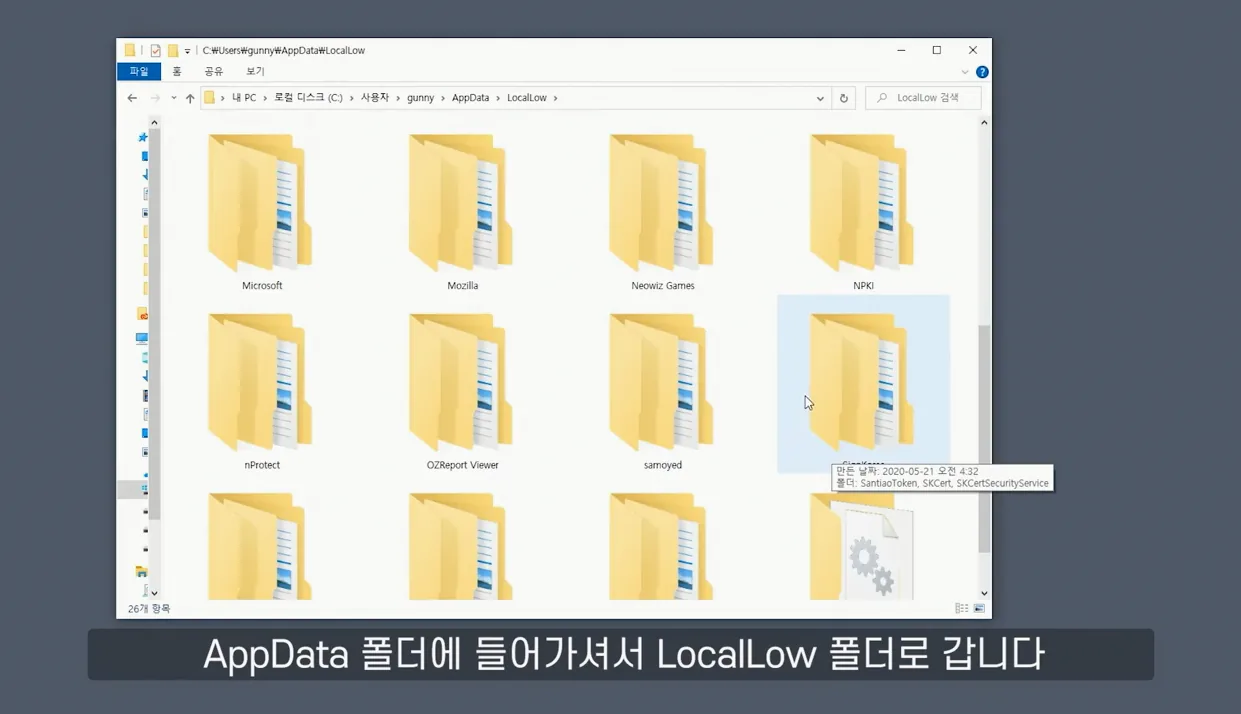Expand chevron after LocalLow in breadcrumb

pyautogui.click(x=555, y=98)
